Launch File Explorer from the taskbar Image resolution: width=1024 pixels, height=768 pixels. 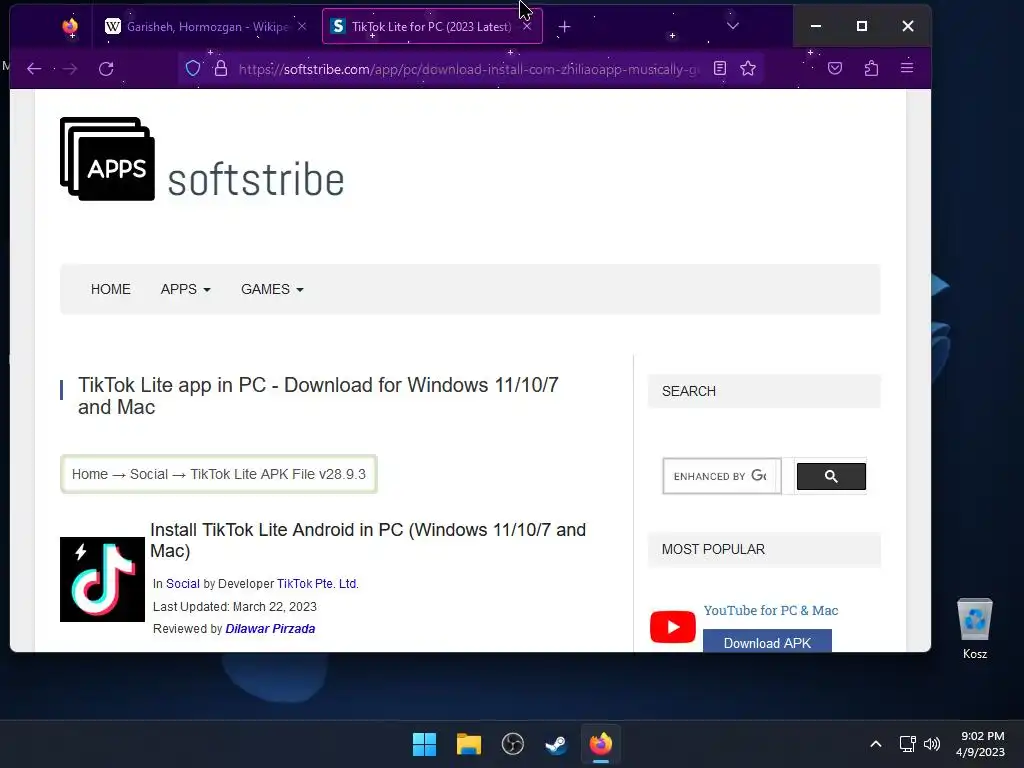coord(469,744)
